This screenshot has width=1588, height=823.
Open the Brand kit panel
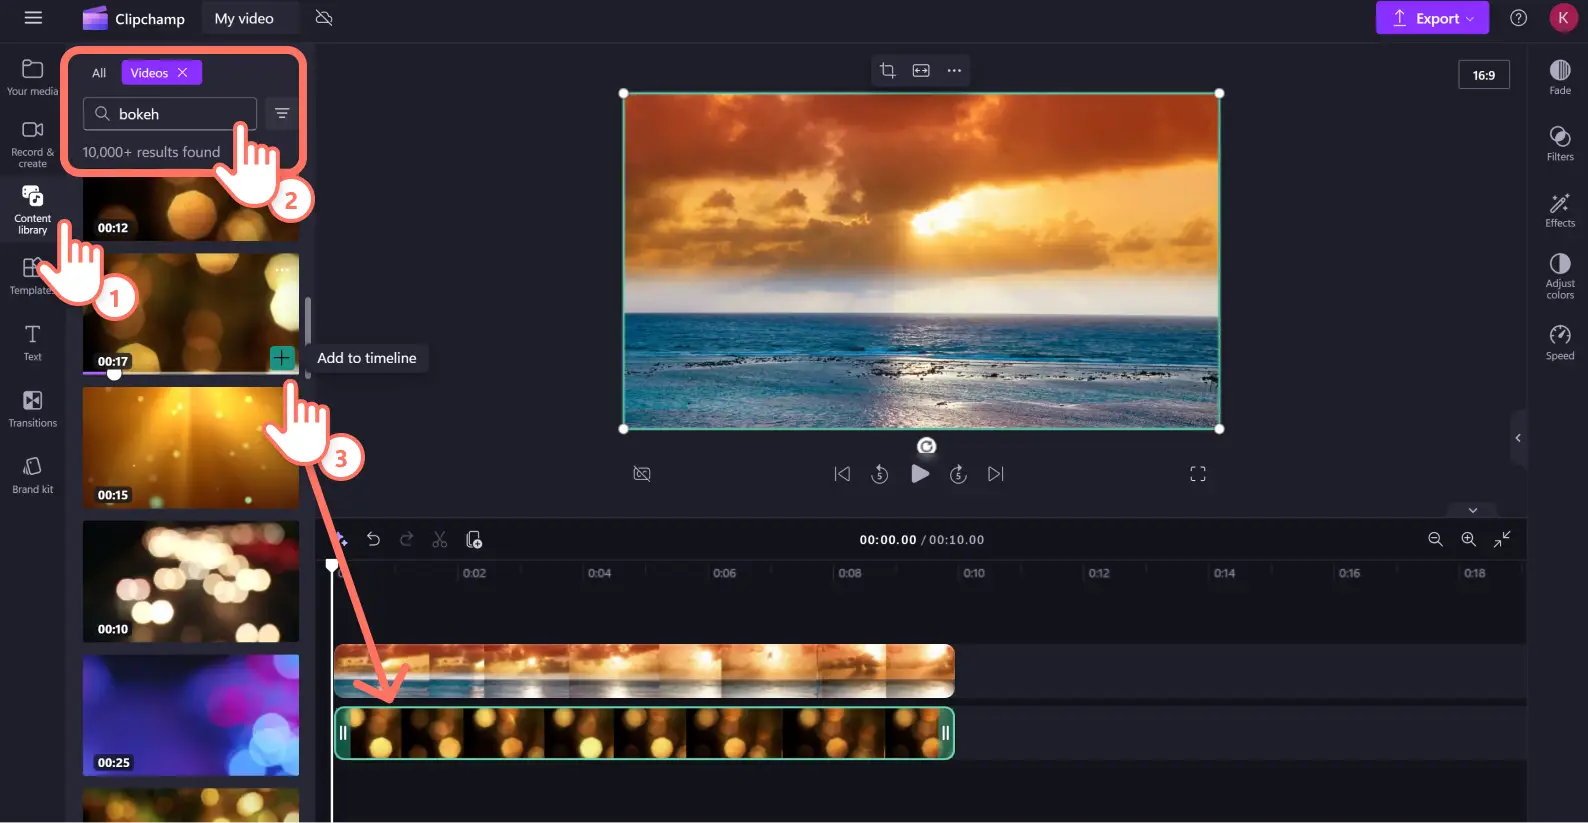[32, 475]
